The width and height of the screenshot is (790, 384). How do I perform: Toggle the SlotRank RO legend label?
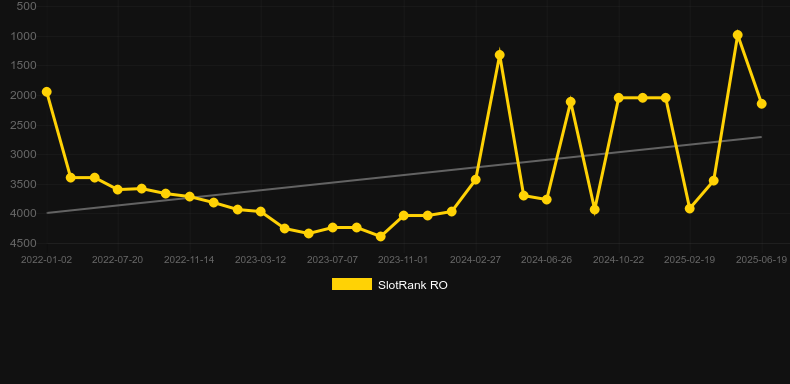tap(413, 285)
